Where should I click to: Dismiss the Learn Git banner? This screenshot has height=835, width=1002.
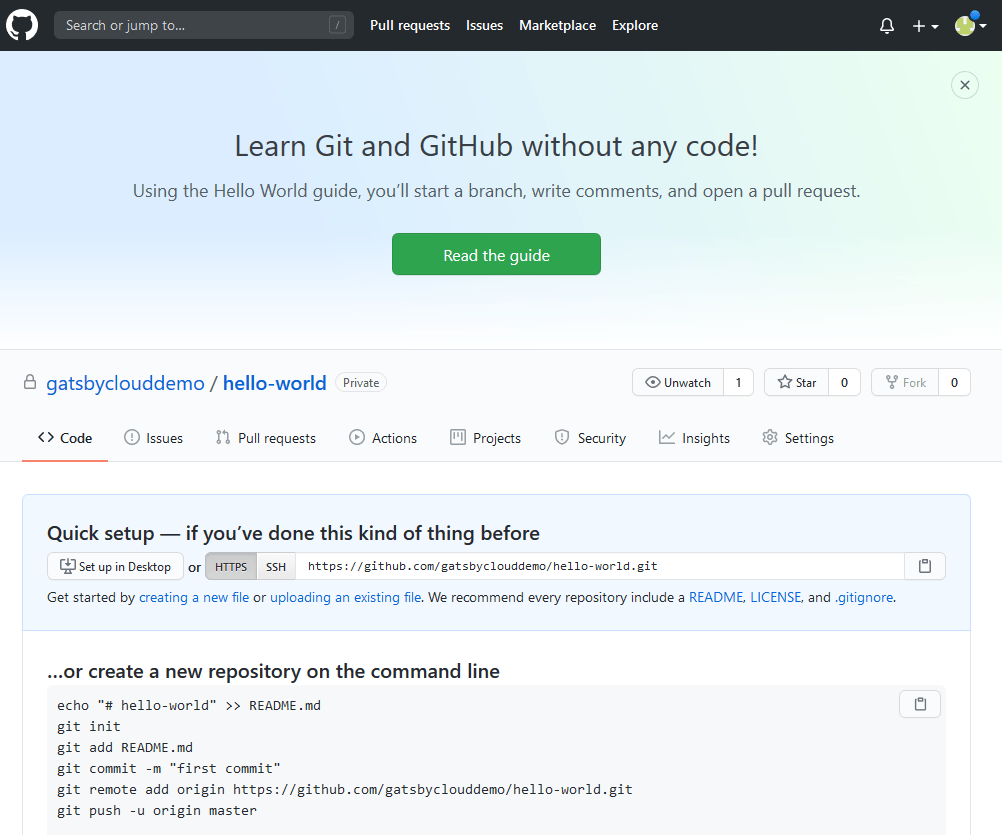tap(964, 85)
